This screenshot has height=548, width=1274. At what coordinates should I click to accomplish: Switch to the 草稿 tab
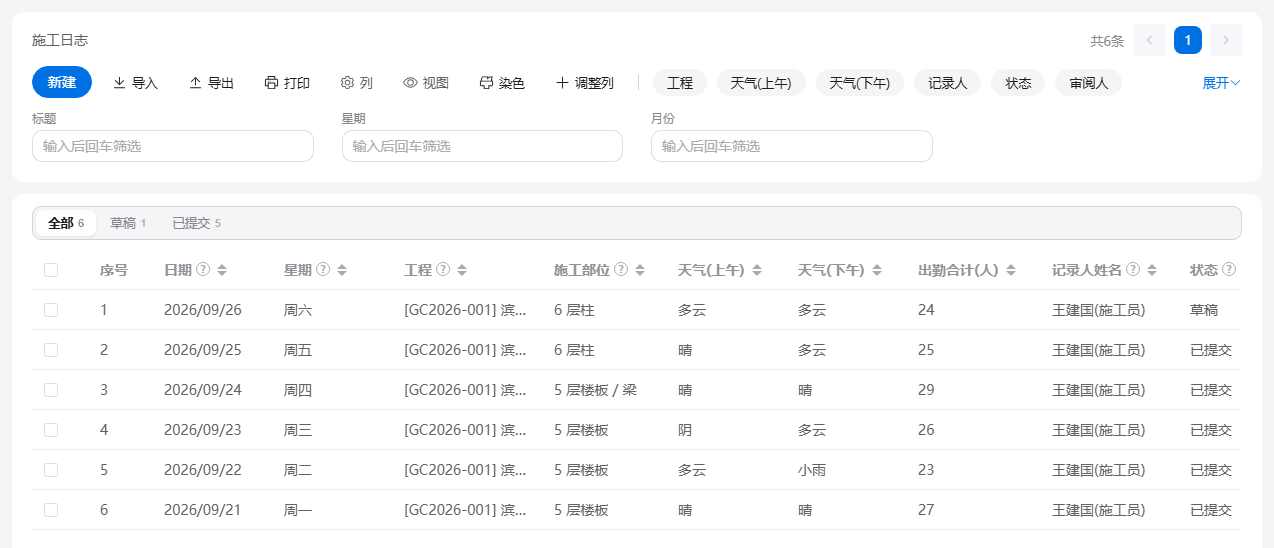click(128, 223)
